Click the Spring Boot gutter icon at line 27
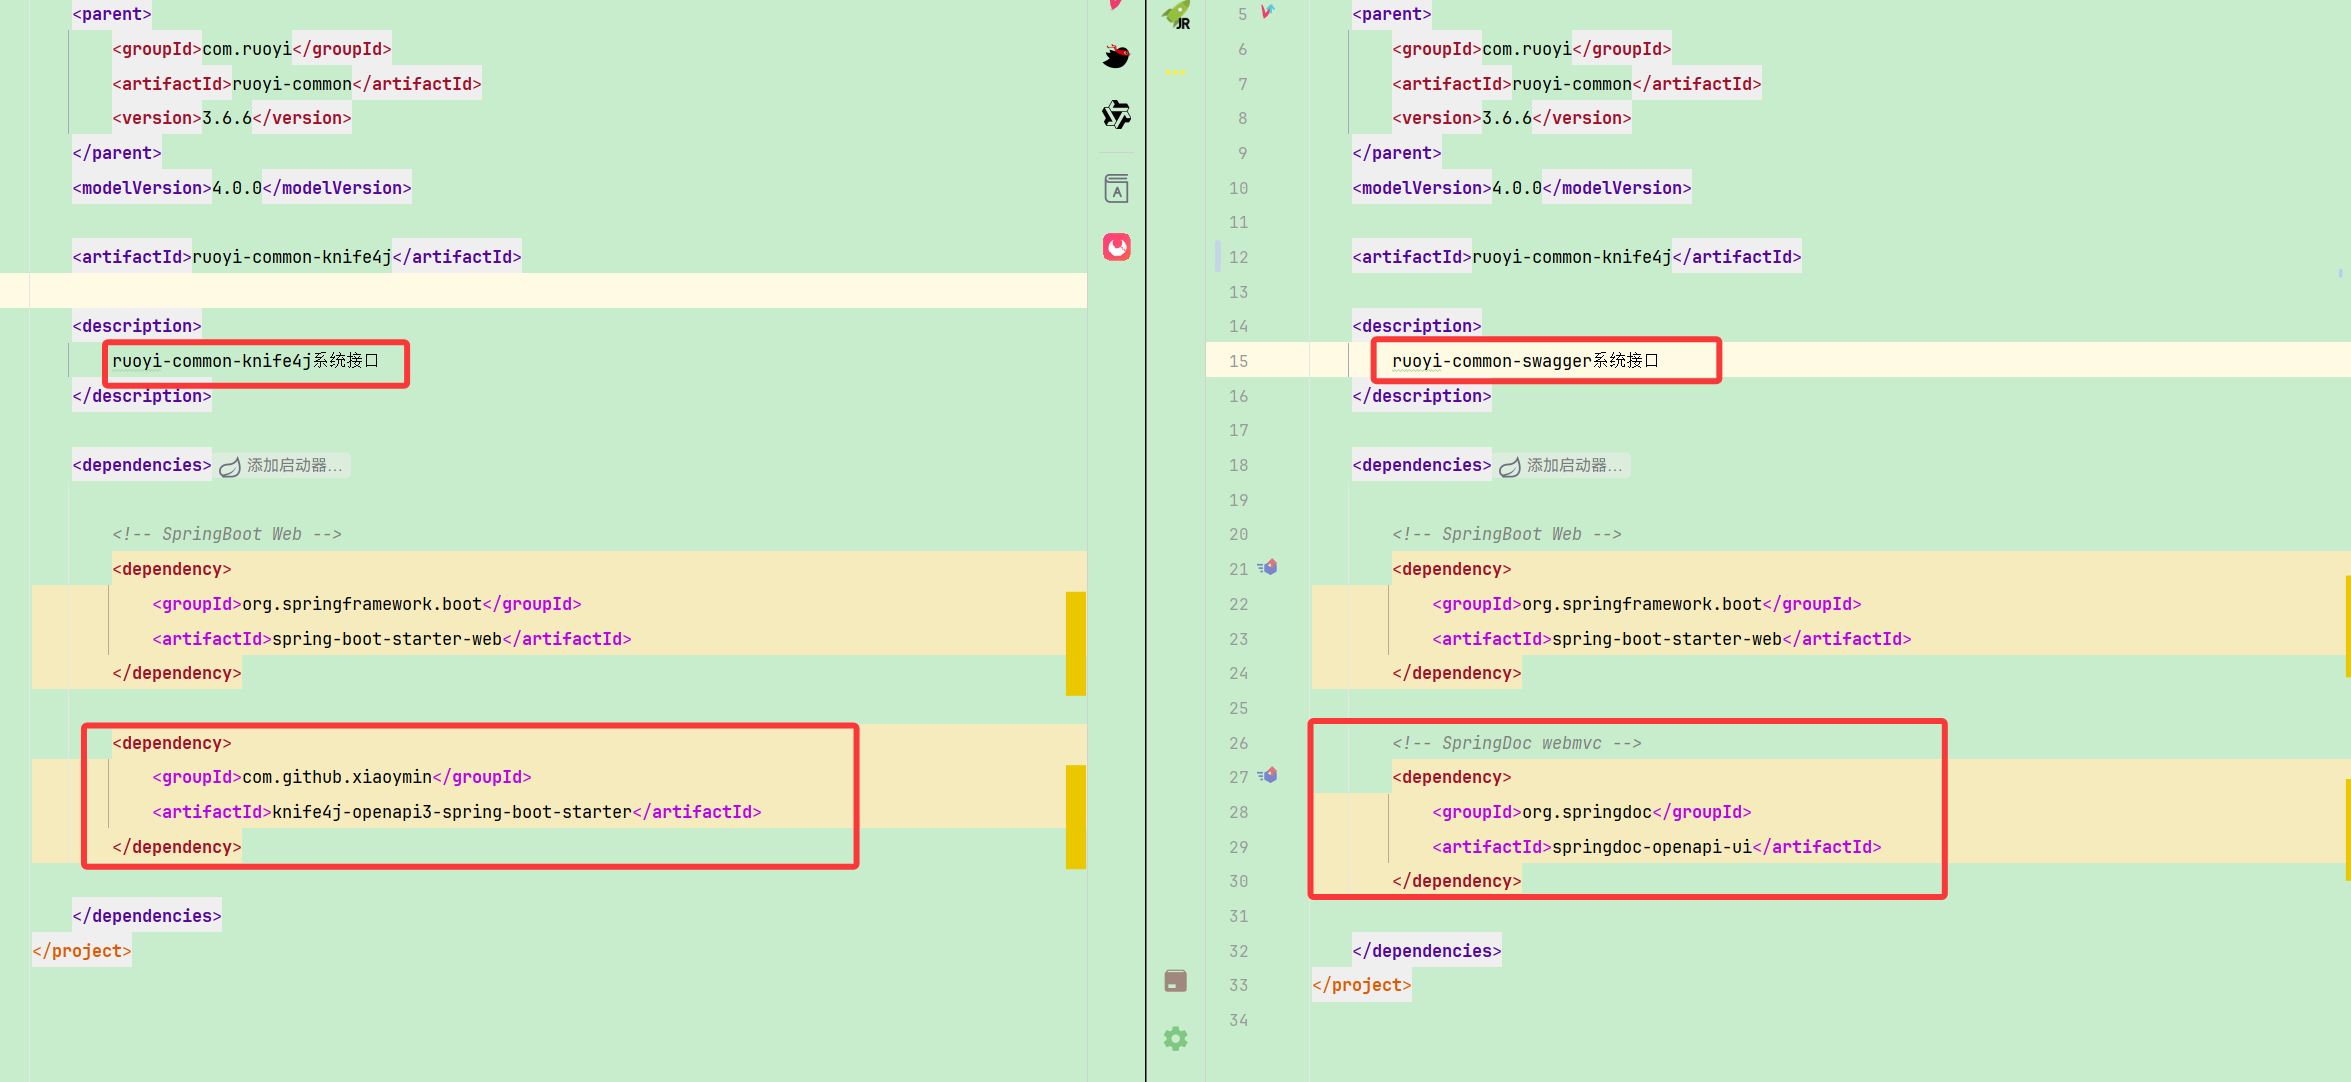The image size is (2351, 1082). pos(1268,776)
